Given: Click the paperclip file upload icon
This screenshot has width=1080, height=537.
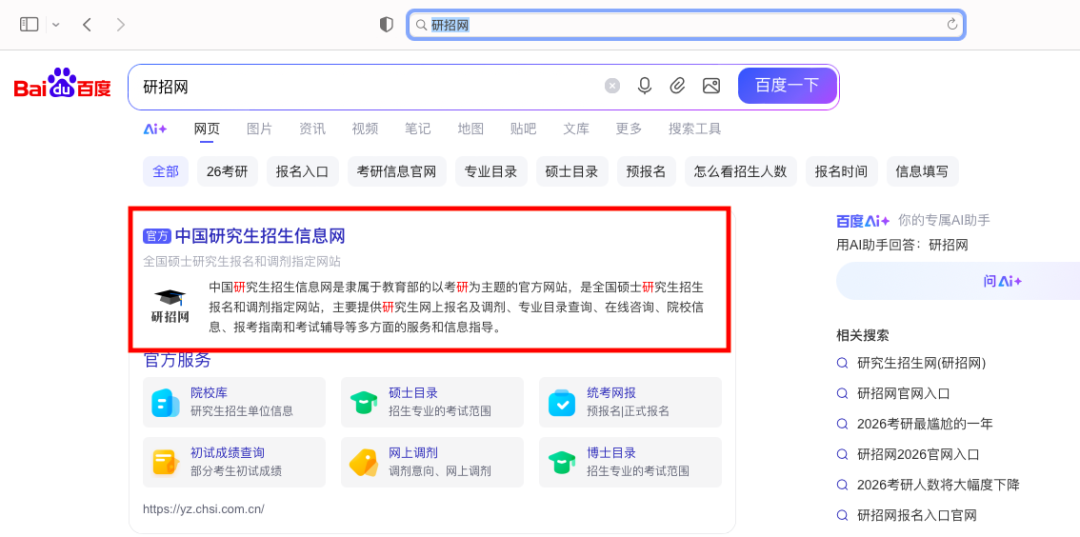Looking at the screenshot, I should coord(678,86).
